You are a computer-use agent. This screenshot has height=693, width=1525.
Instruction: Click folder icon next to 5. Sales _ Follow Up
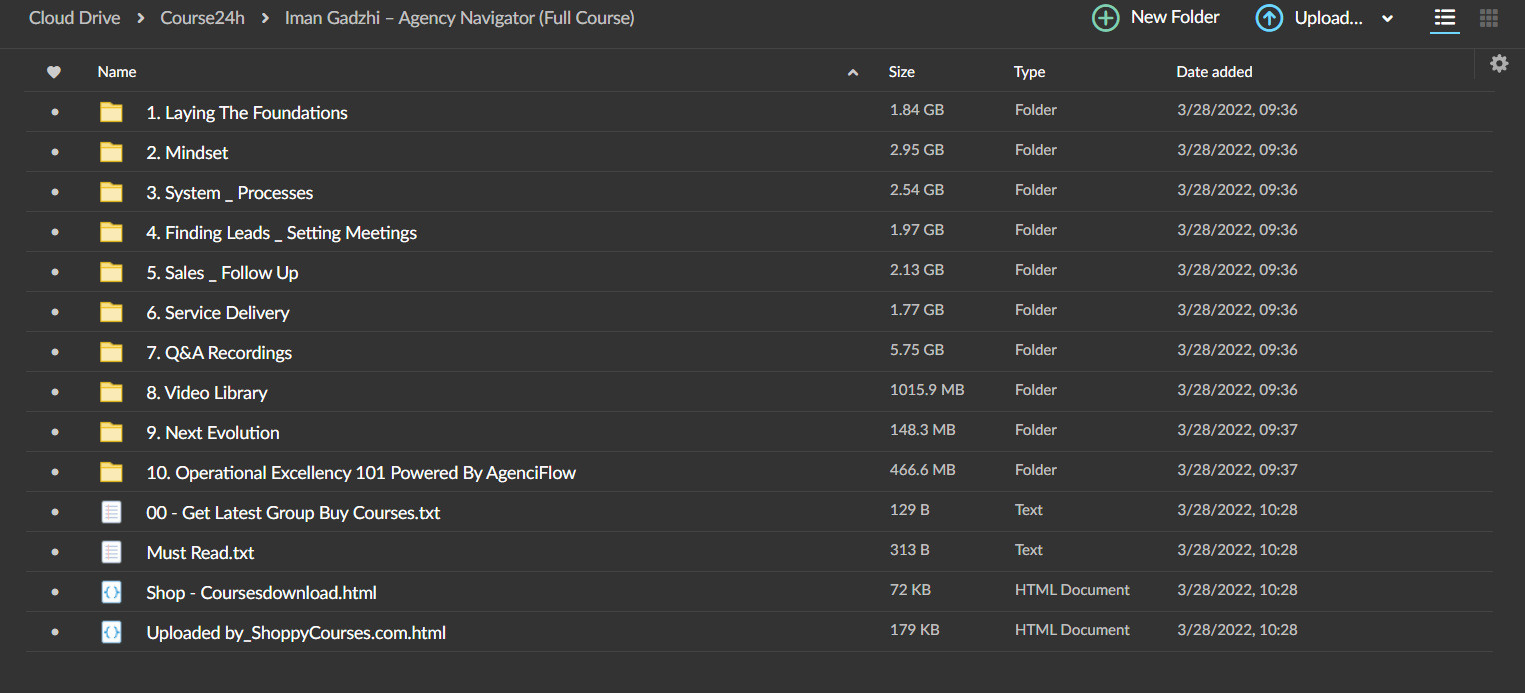tap(111, 272)
